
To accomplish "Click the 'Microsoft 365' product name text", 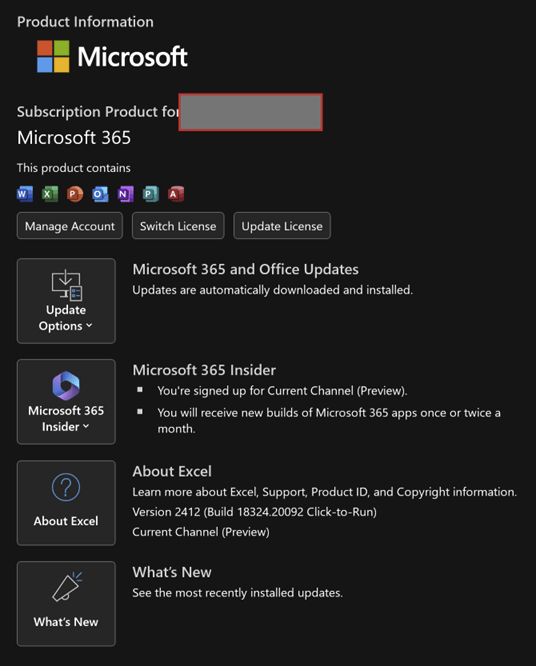I will [74, 138].
